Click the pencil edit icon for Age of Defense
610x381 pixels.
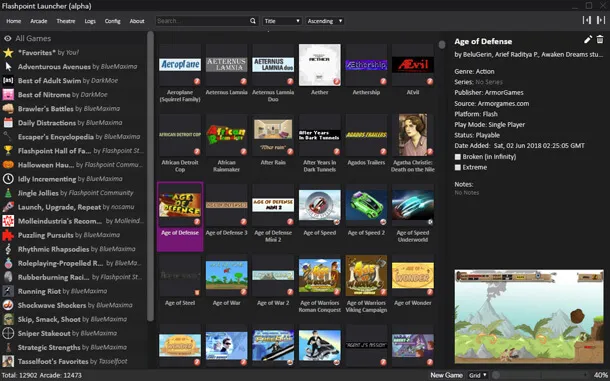pyautogui.click(x=588, y=39)
